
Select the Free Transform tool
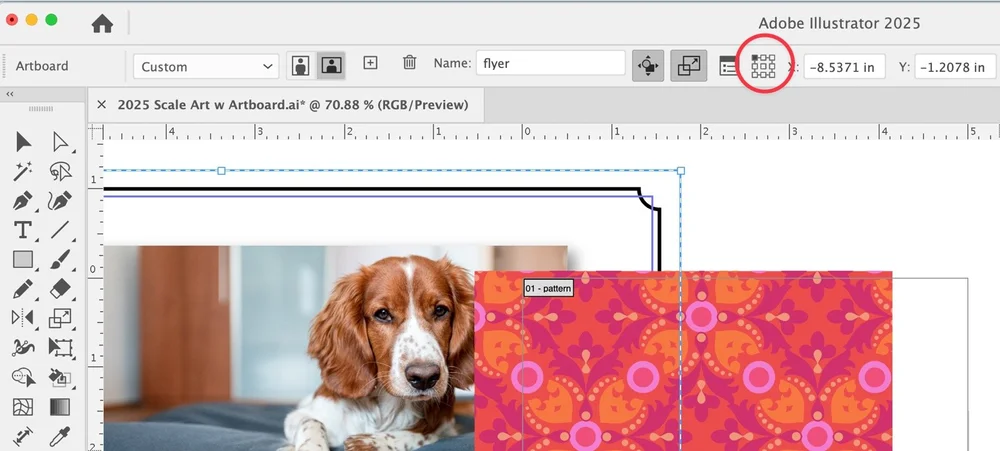pyautogui.click(x=60, y=347)
